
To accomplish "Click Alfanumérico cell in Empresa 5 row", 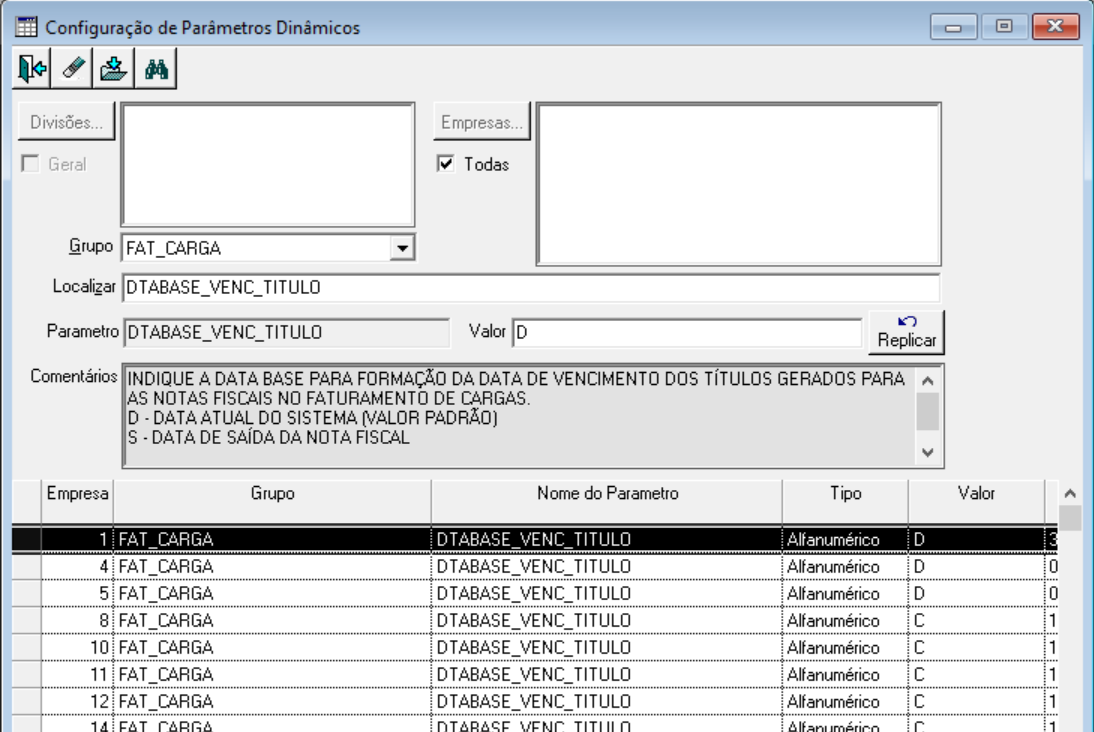I will (845, 594).
